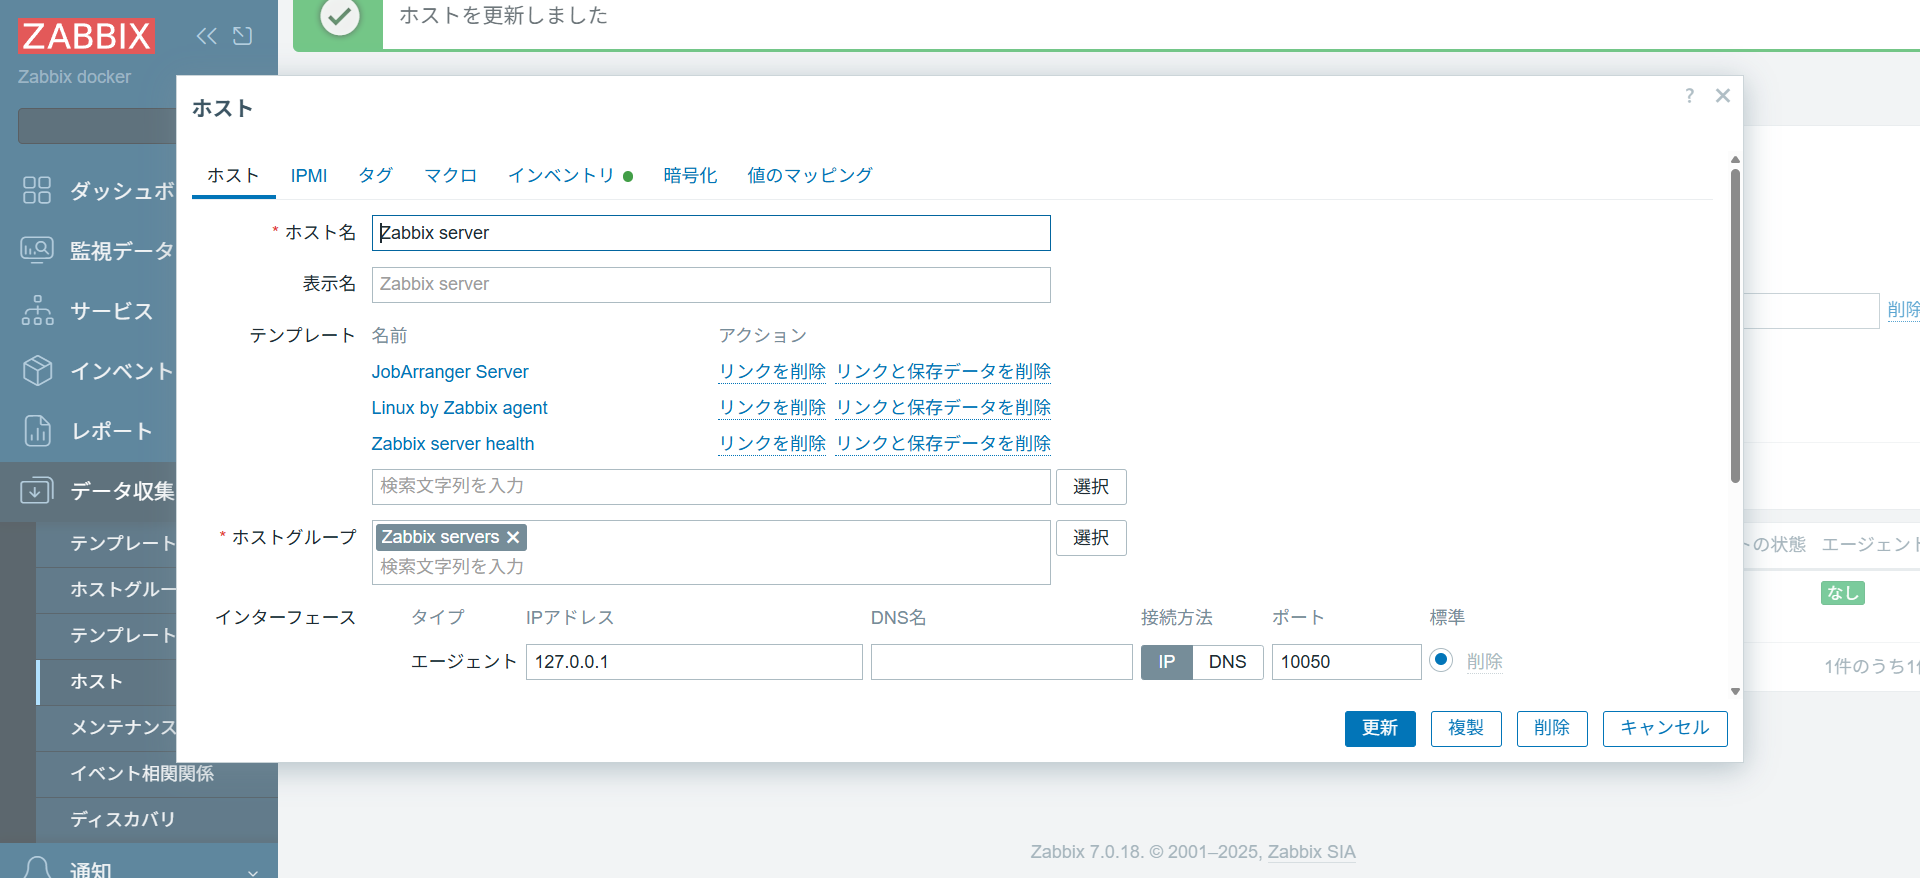Click the DNS名 input field
Viewport: 1920px width, 878px height.
[1001, 662]
